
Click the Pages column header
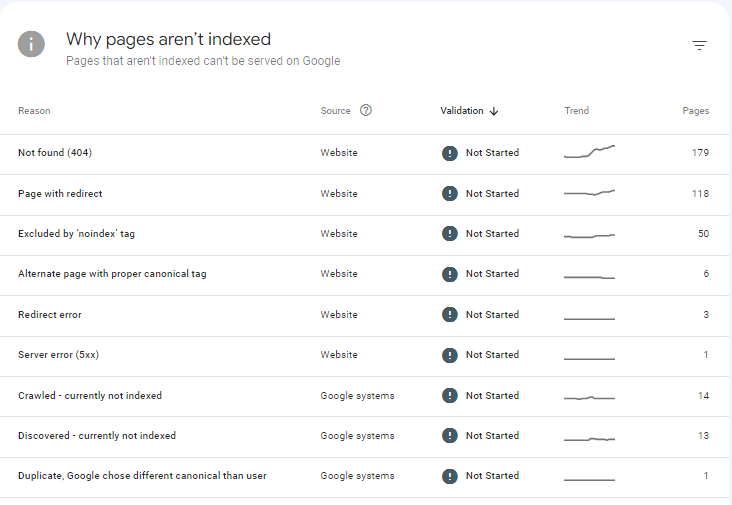[x=696, y=111]
